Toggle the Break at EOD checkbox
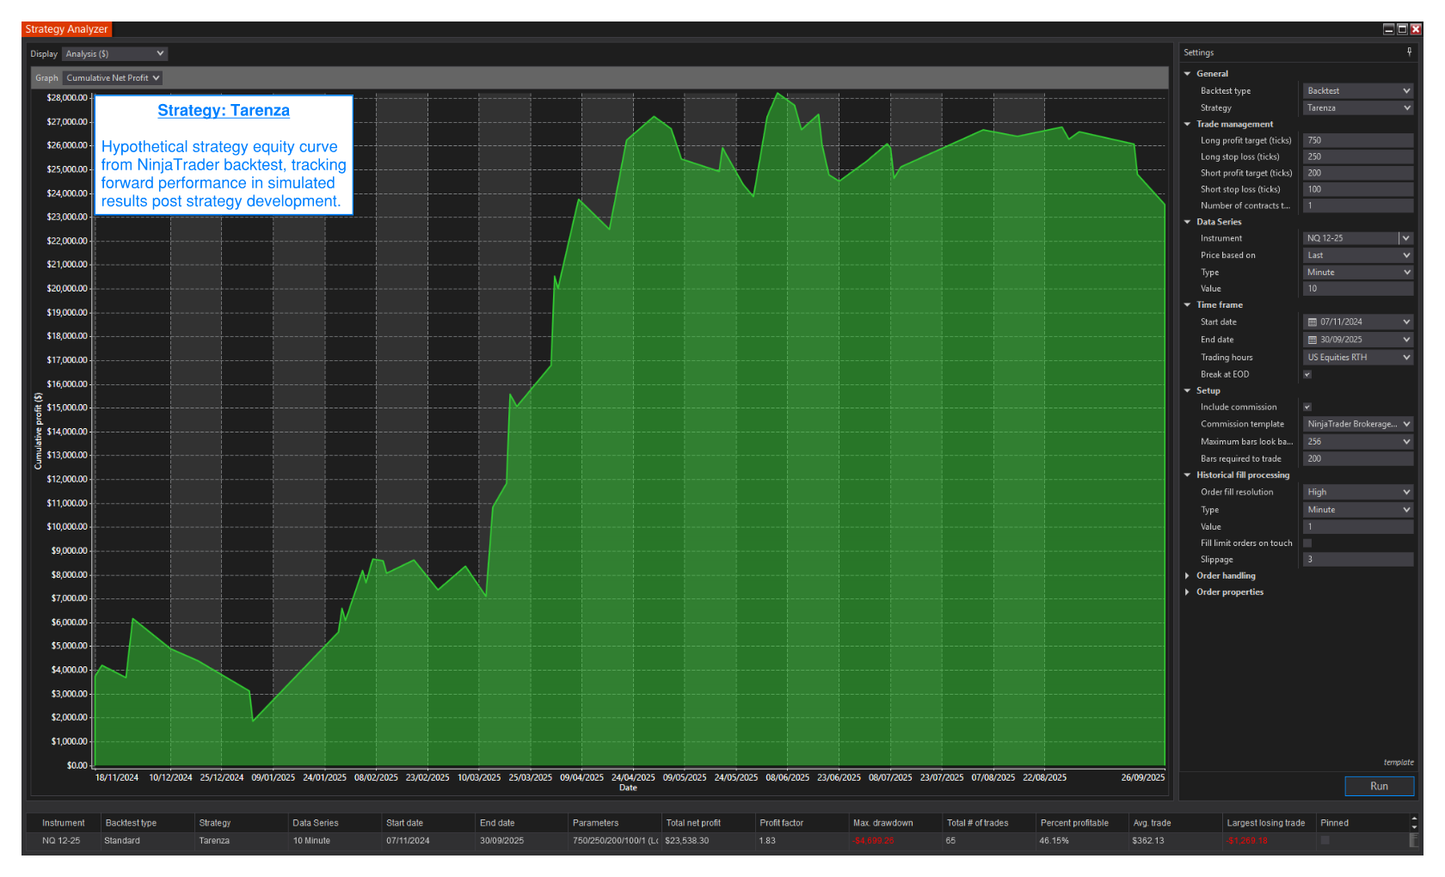The image size is (1445, 877). [x=1307, y=375]
